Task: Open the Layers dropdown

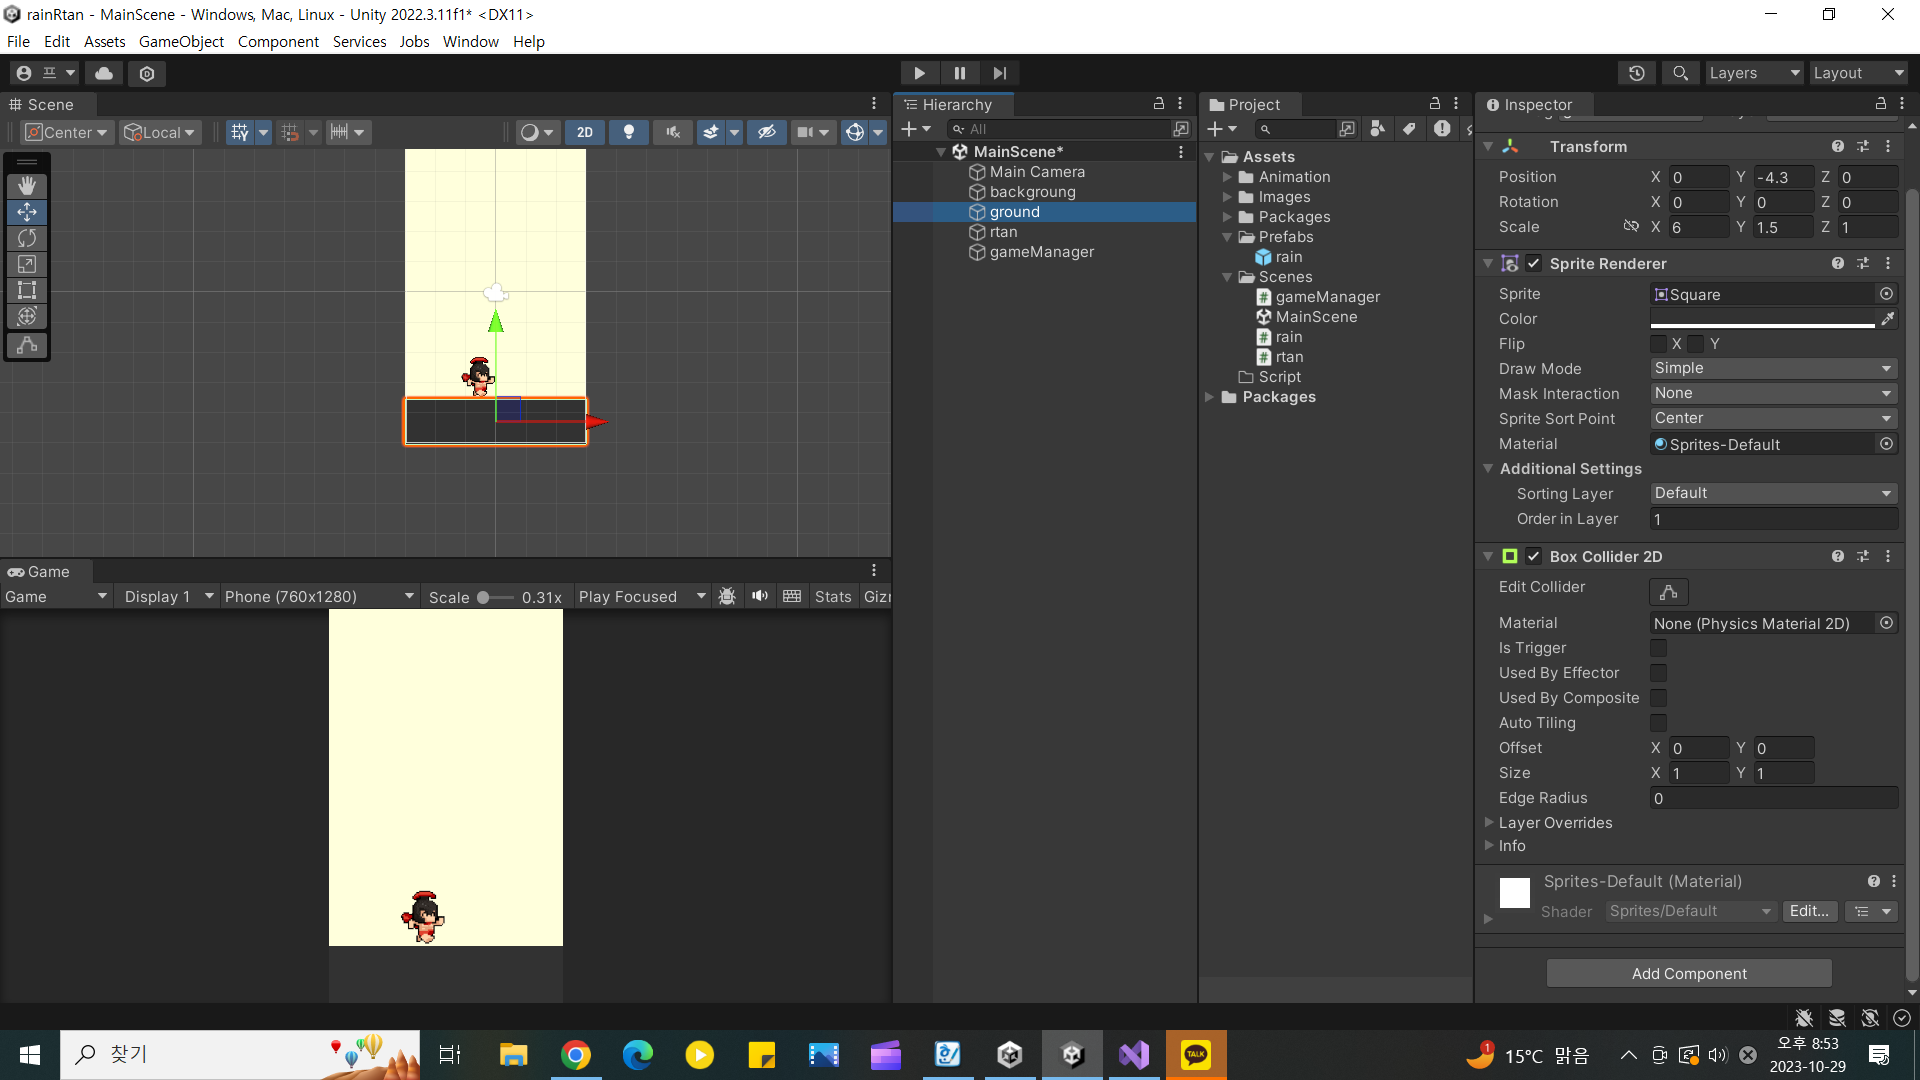Action: tap(1754, 73)
